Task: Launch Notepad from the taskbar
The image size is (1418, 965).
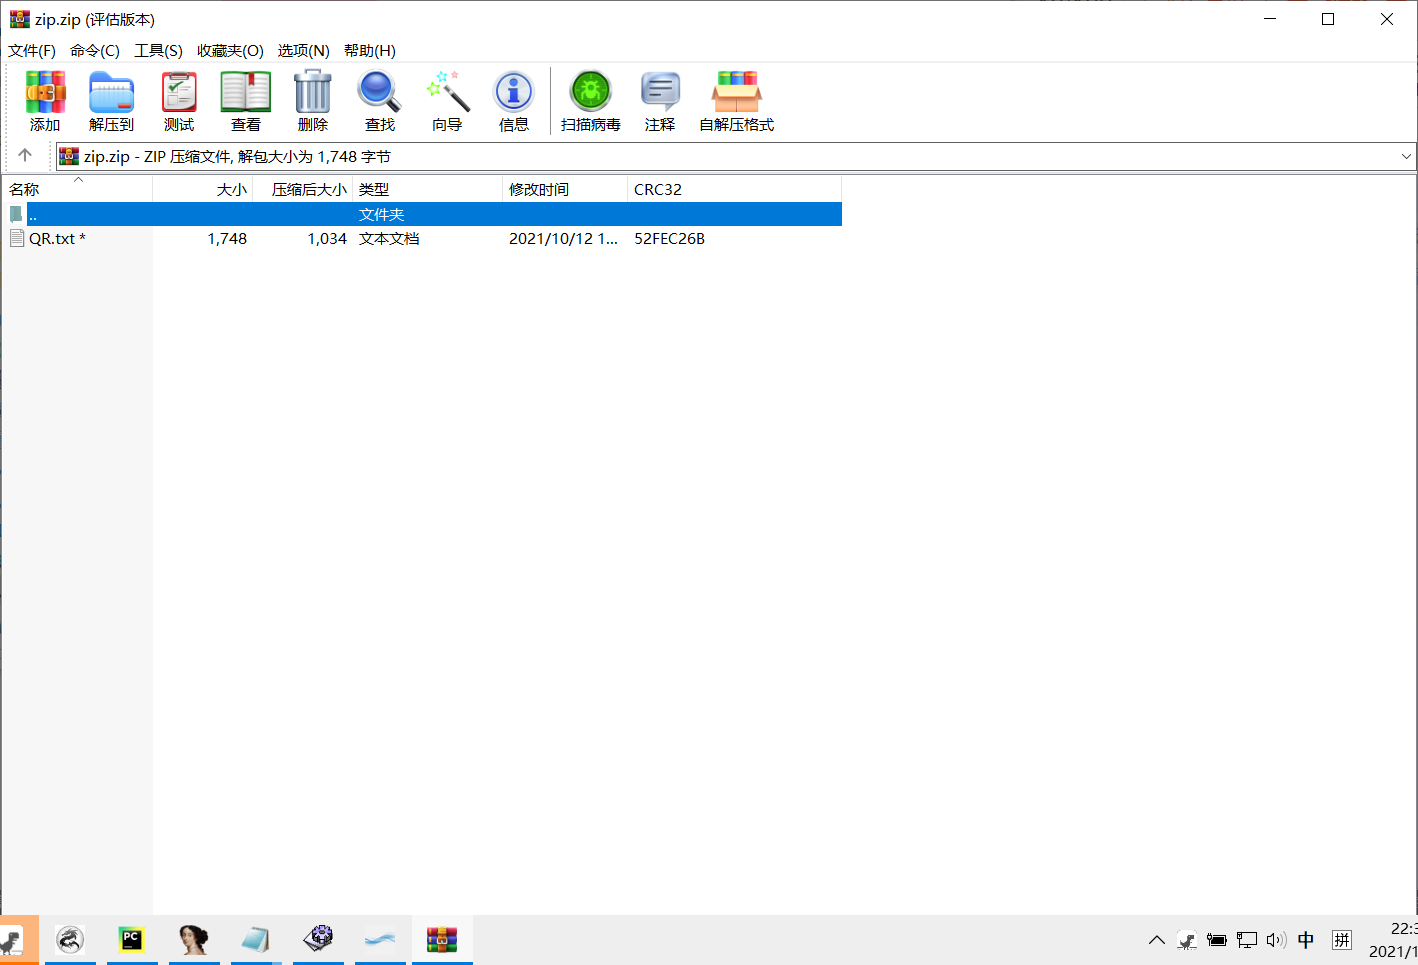Action: (256, 939)
